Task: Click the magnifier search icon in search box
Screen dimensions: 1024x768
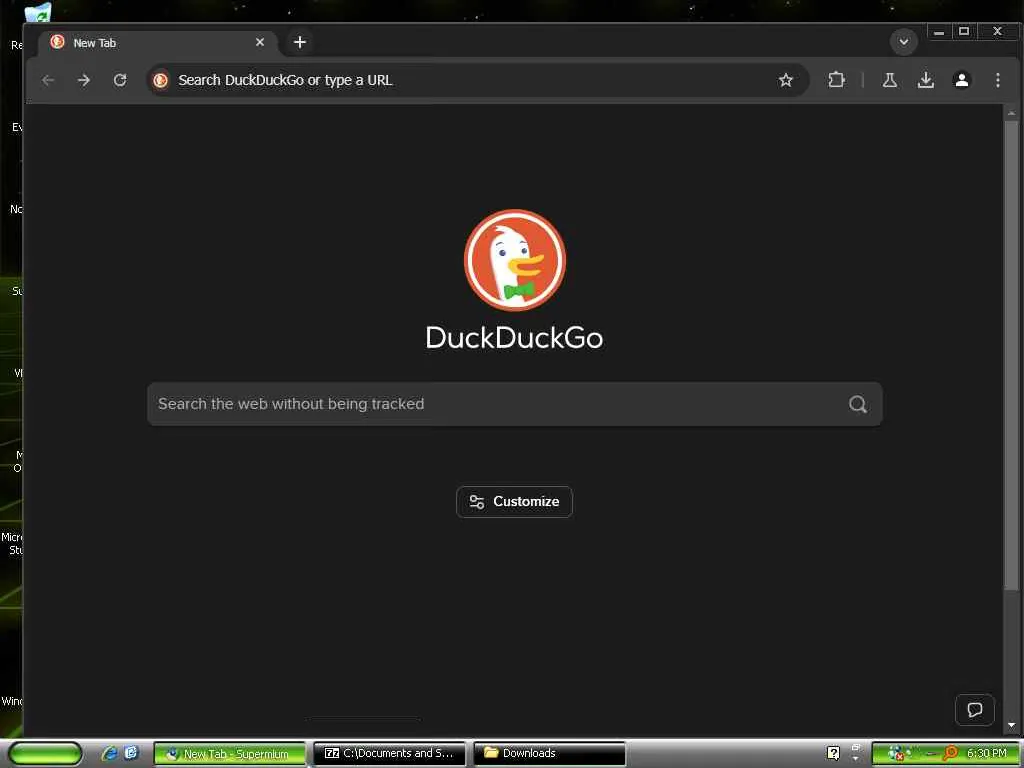Action: click(857, 404)
